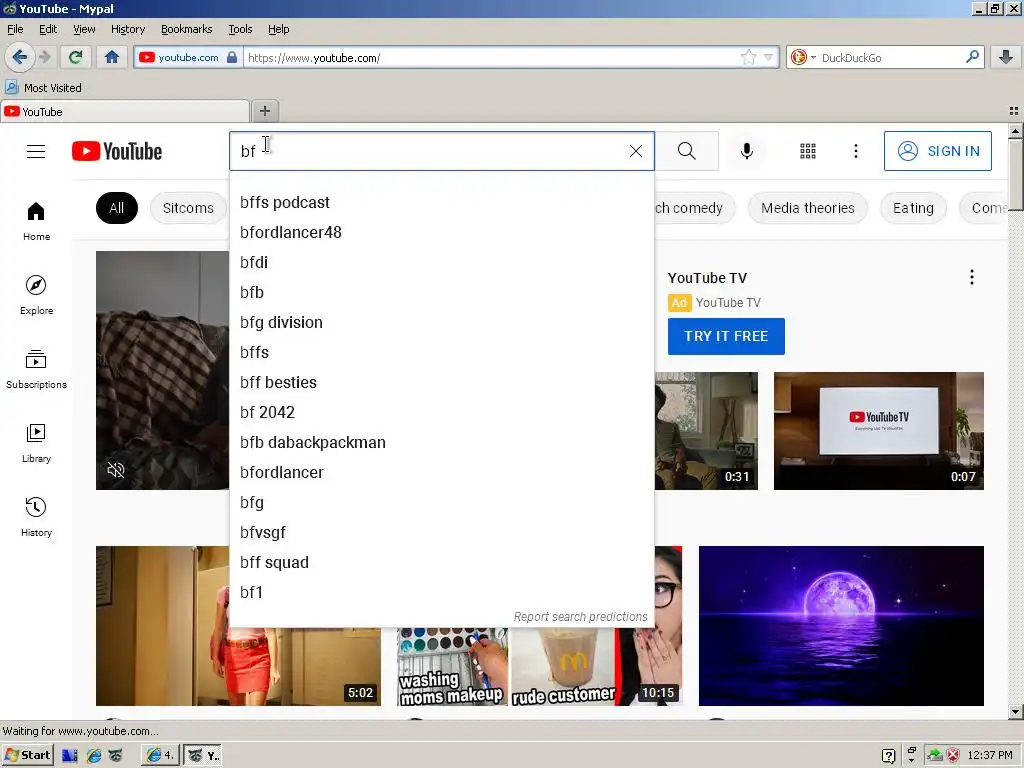Select the Media theories filter chip
The image size is (1024, 768).
[808, 208]
